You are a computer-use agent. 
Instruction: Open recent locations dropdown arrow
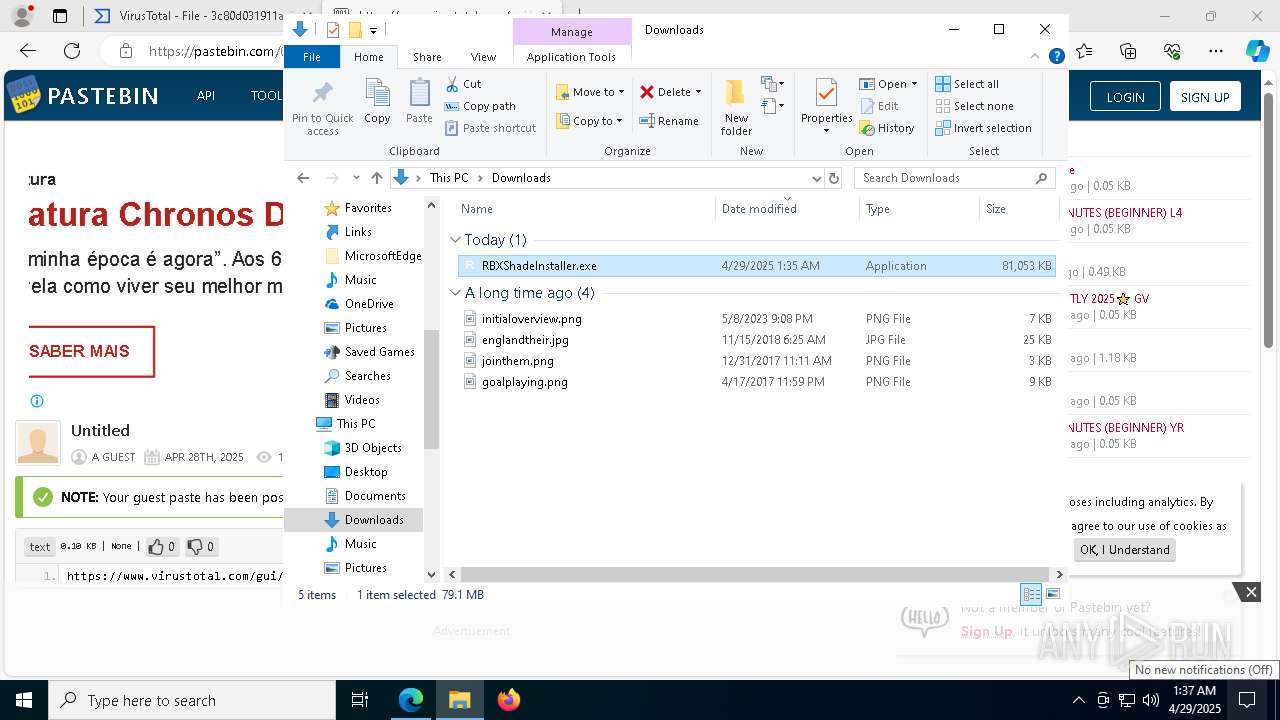[355, 178]
